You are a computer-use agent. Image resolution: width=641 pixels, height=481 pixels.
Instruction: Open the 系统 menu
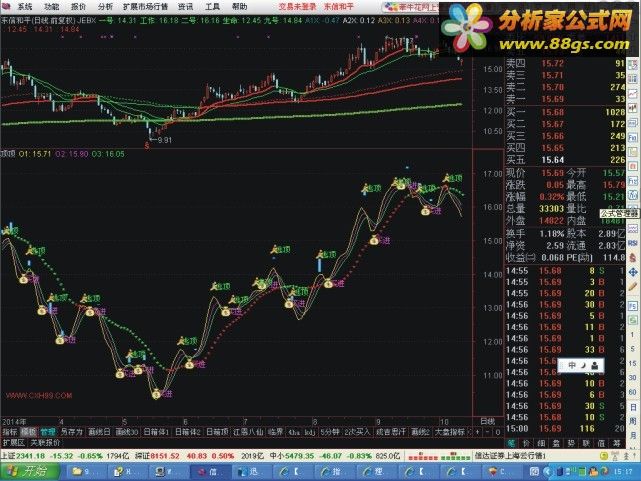pos(25,7)
